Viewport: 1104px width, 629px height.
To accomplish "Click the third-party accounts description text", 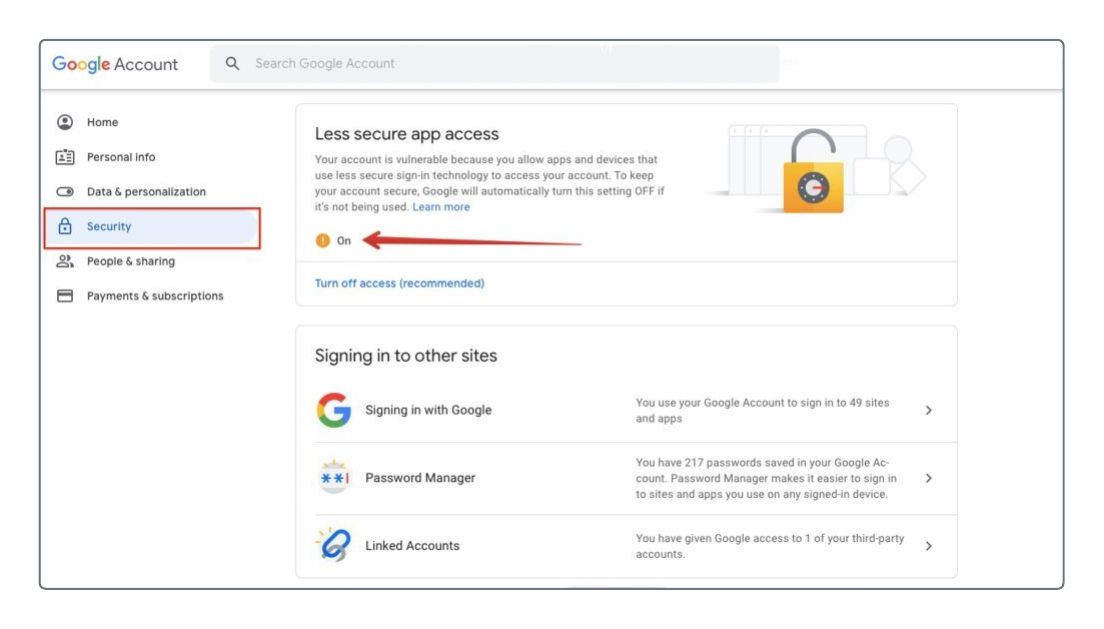I will click(x=770, y=546).
